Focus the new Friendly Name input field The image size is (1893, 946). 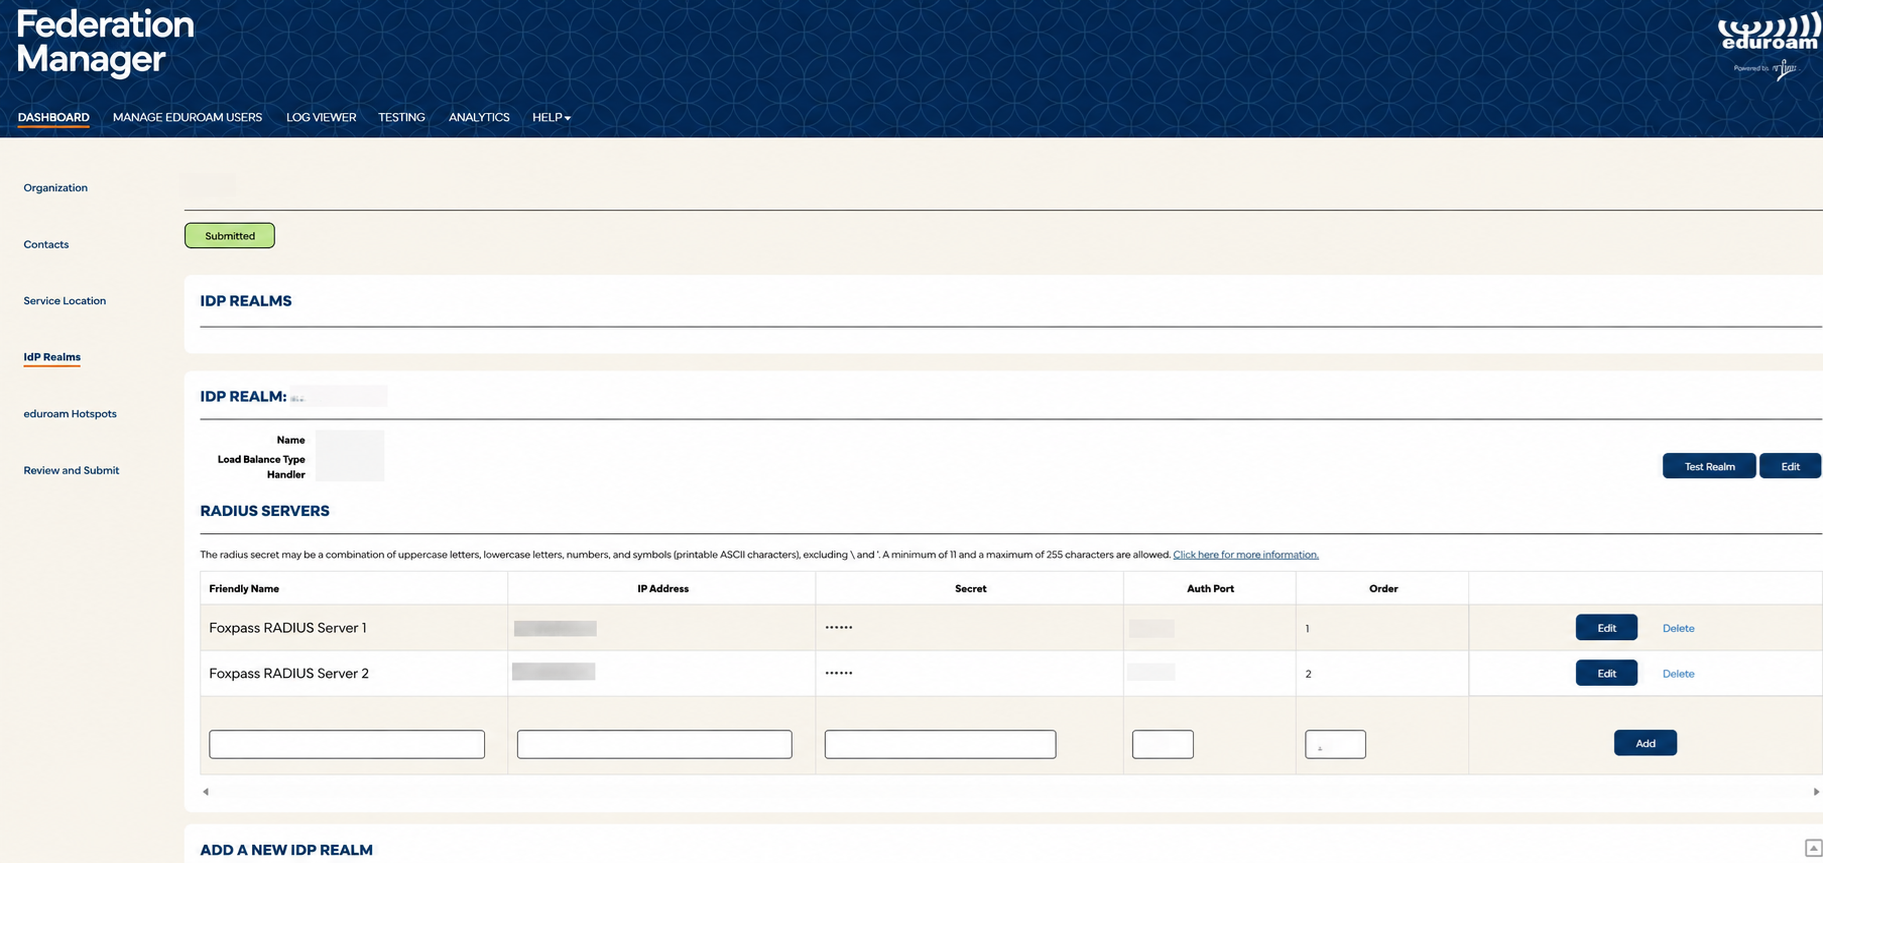point(347,744)
